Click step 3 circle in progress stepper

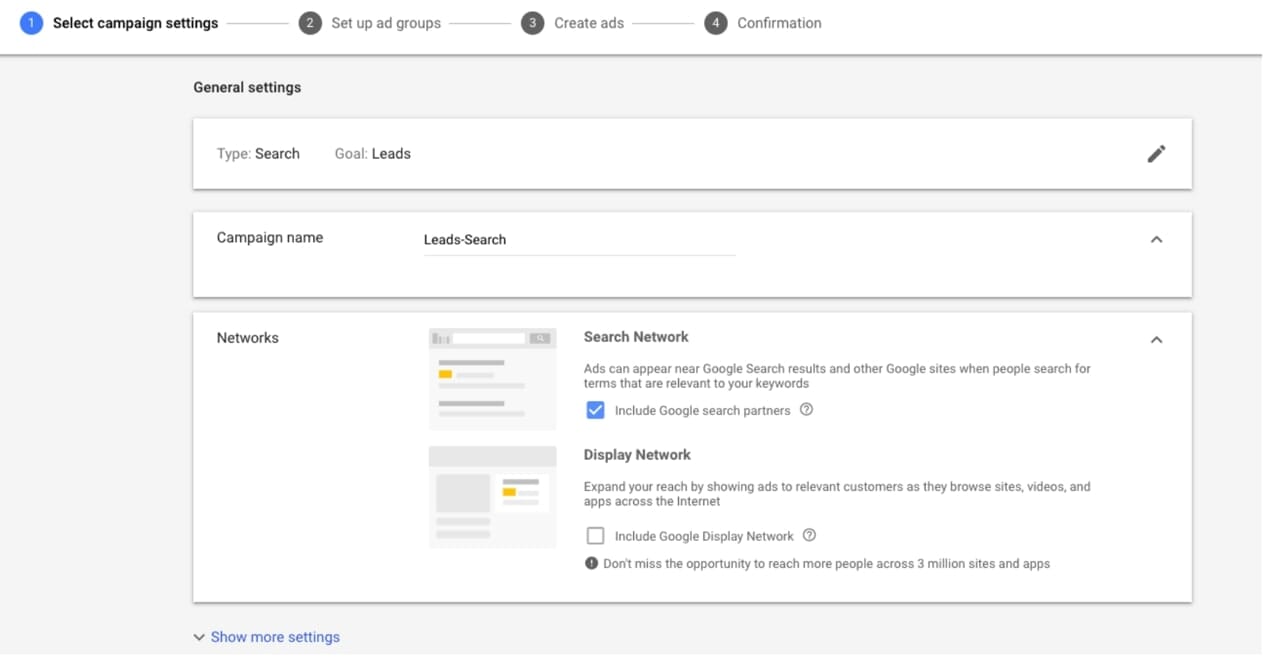point(533,23)
